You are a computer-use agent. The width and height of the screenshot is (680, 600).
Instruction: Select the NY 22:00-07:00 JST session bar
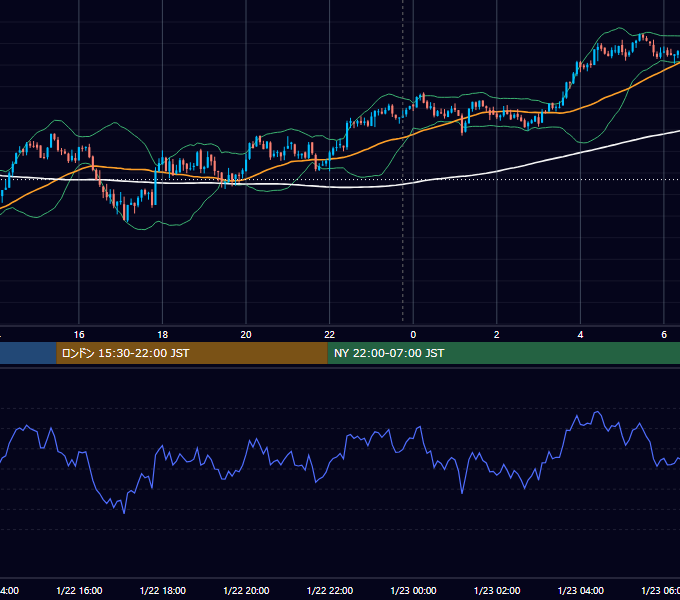click(x=503, y=353)
